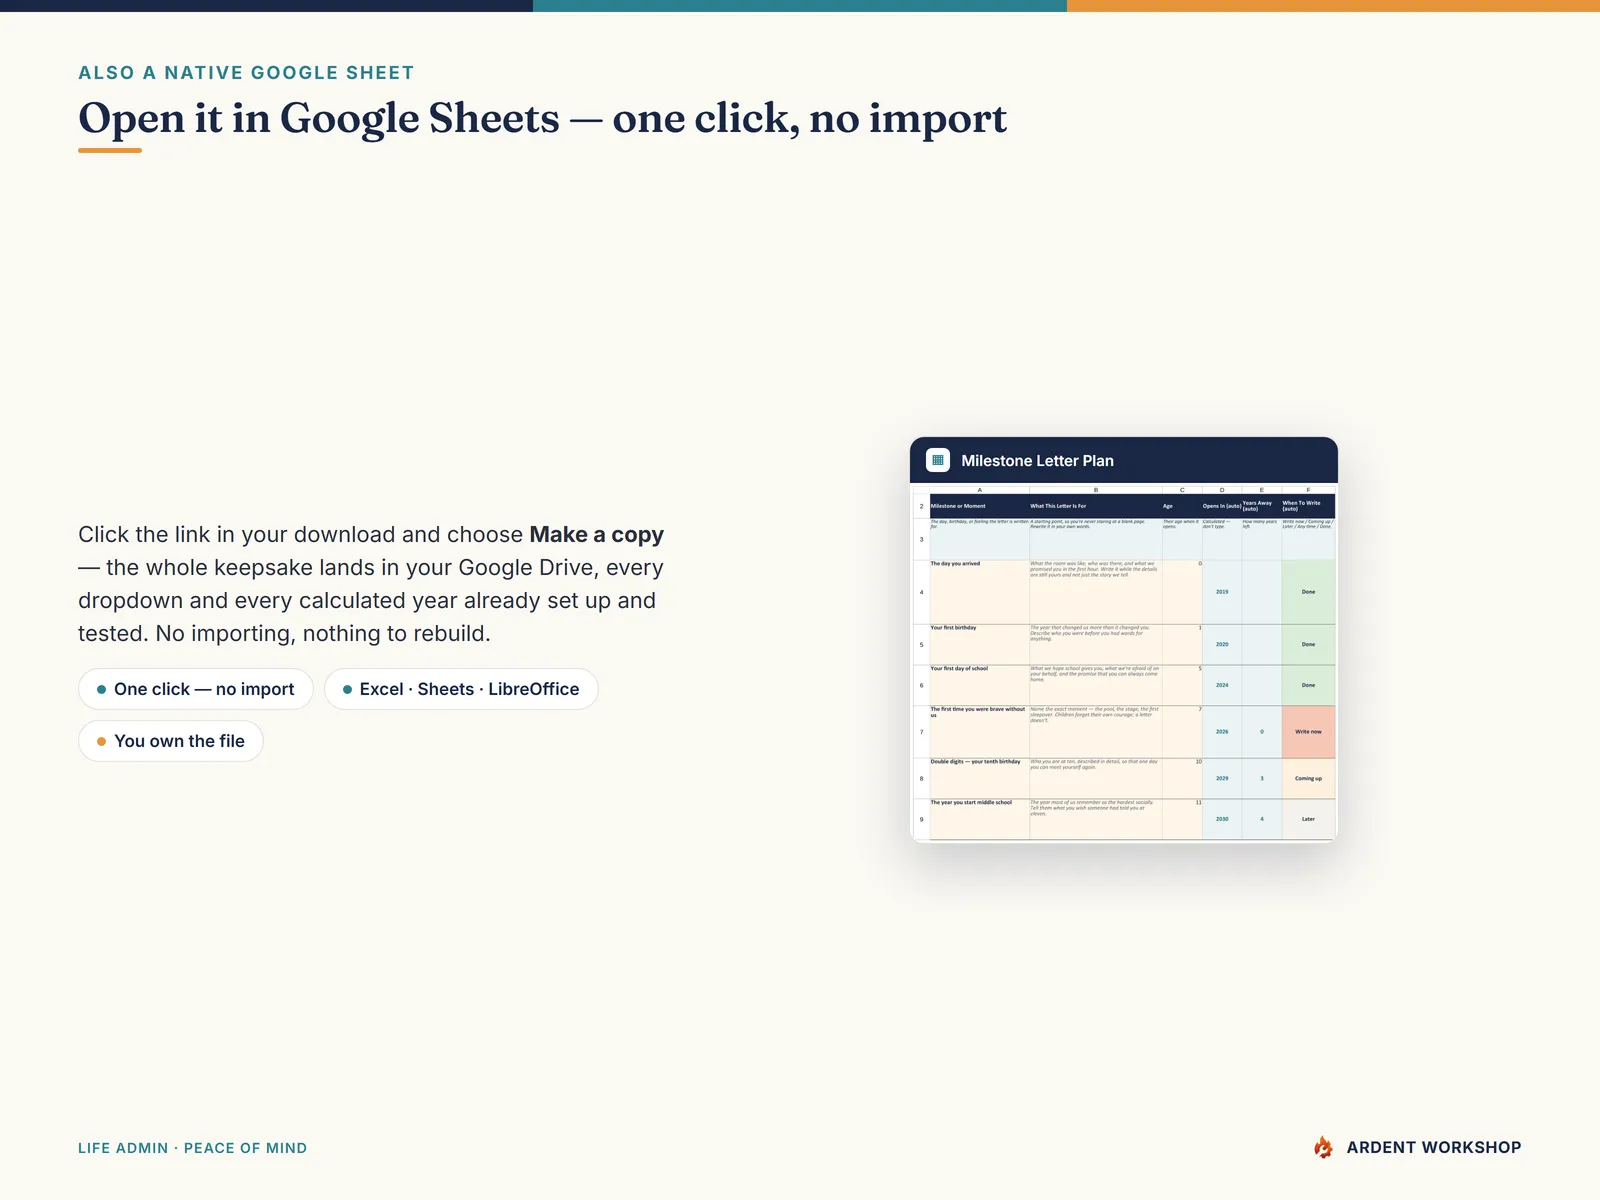Click the 'The day you arrived' cell
Image resolution: width=1600 pixels, height=1200 pixels.
point(979,592)
